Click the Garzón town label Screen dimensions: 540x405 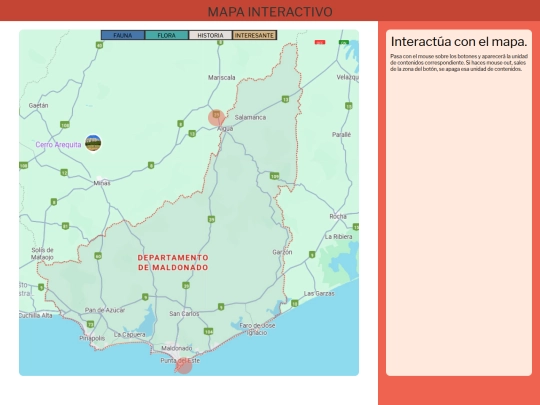coord(282,252)
